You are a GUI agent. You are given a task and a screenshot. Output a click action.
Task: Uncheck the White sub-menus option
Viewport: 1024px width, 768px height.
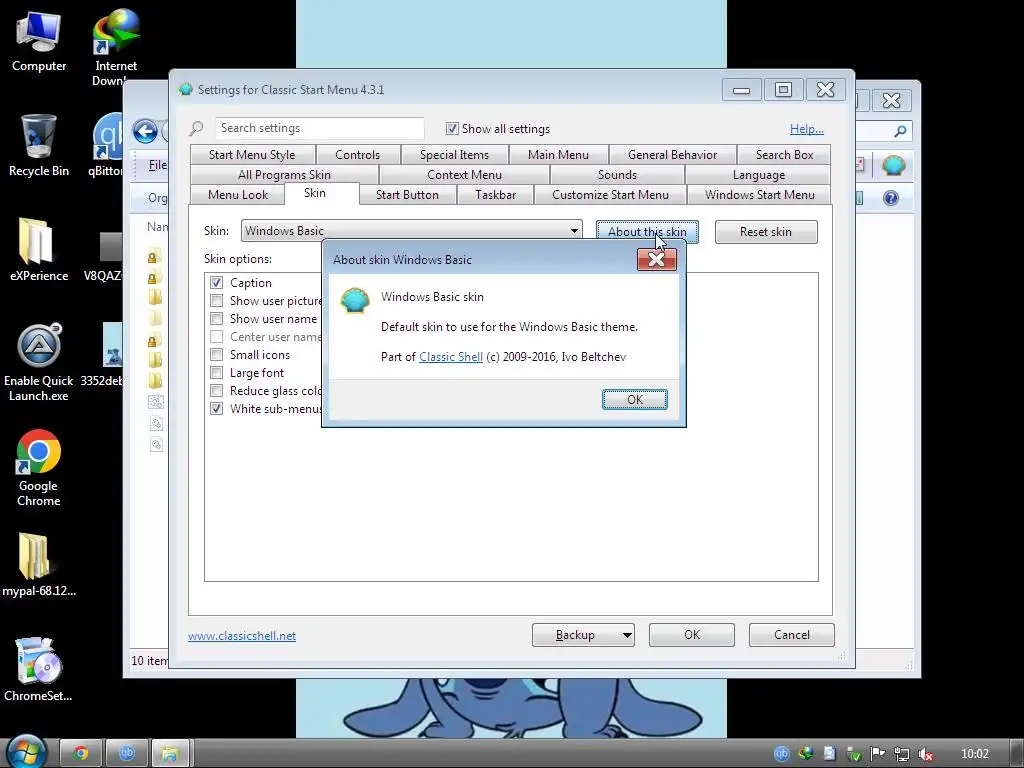point(216,409)
